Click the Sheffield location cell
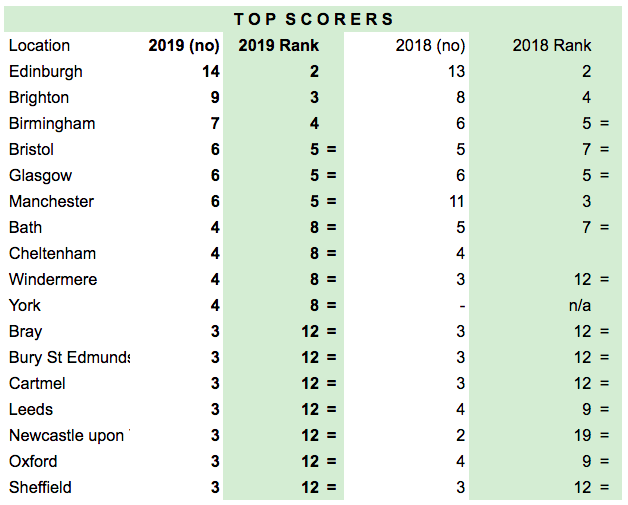628x505 pixels. 40,487
